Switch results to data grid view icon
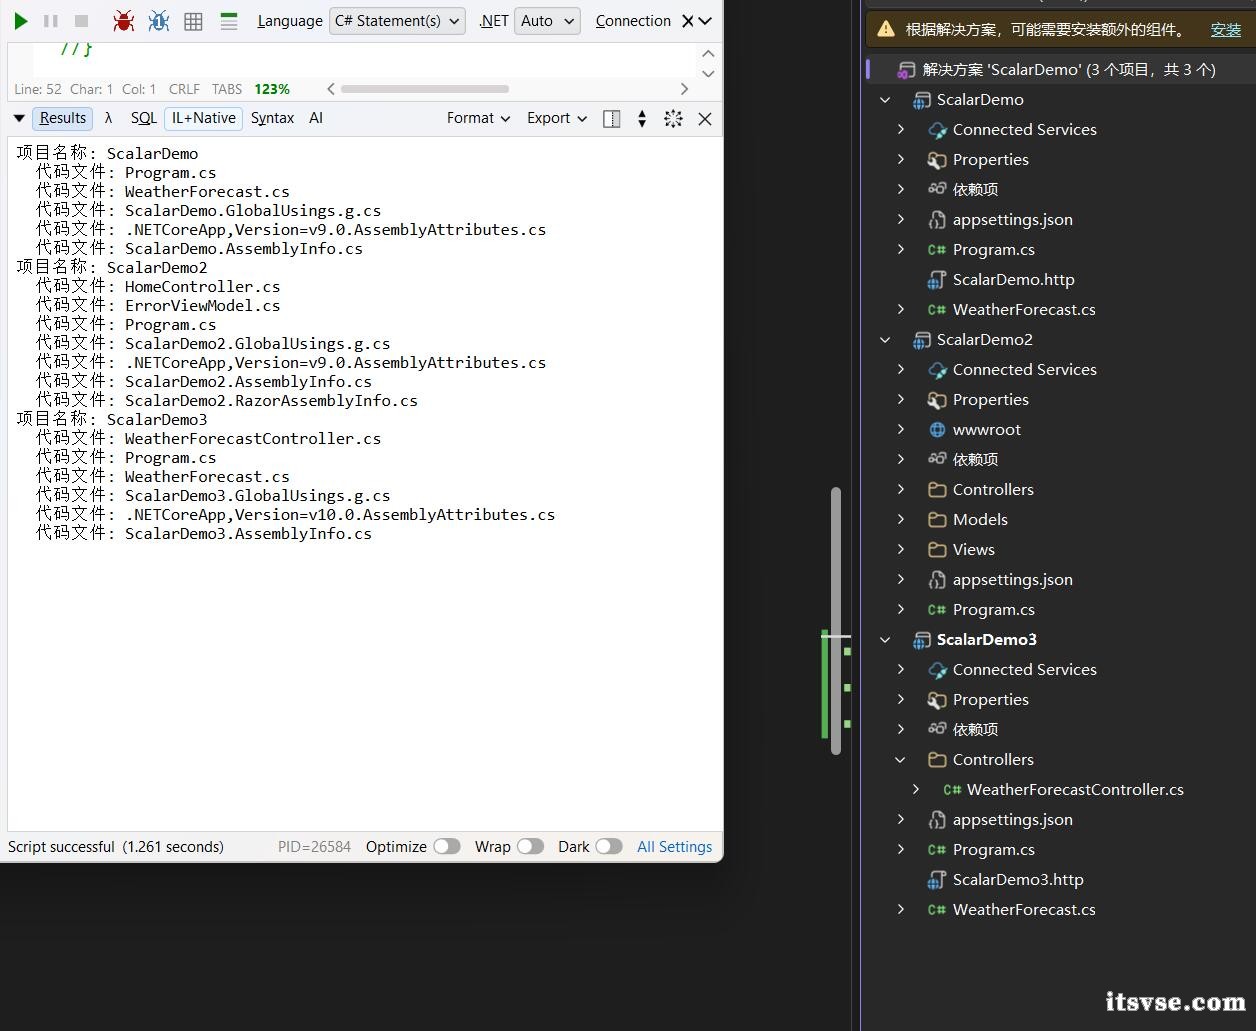 pyautogui.click(x=194, y=21)
